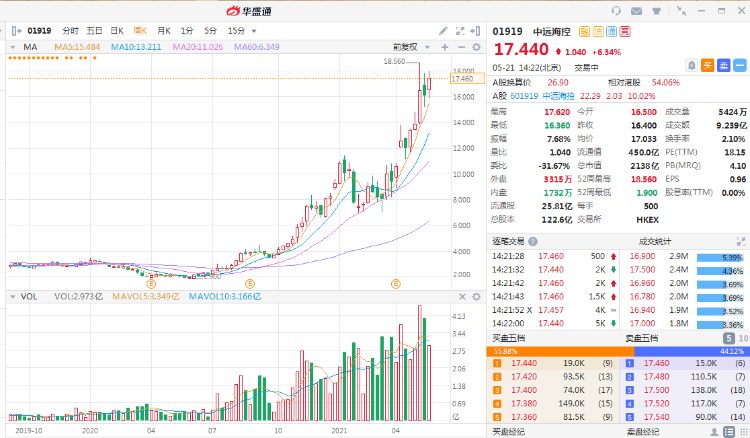The height and width of the screenshot is (438, 750).
Task: Collapse the left panel next to 01919
Action: (16, 31)
